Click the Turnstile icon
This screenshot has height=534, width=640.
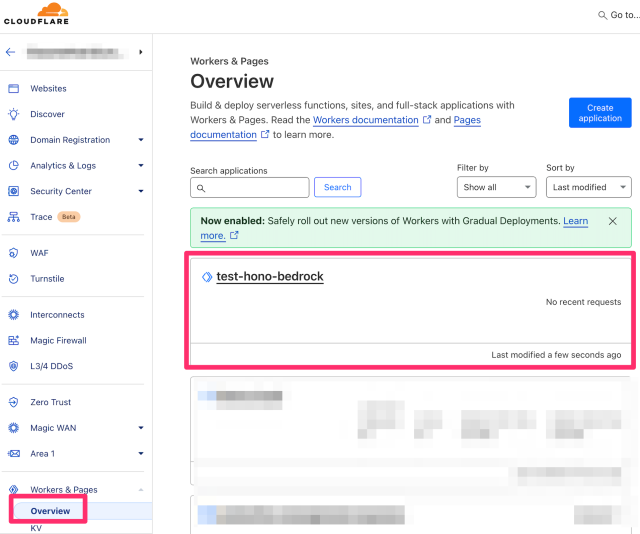[x=13, y=279]
